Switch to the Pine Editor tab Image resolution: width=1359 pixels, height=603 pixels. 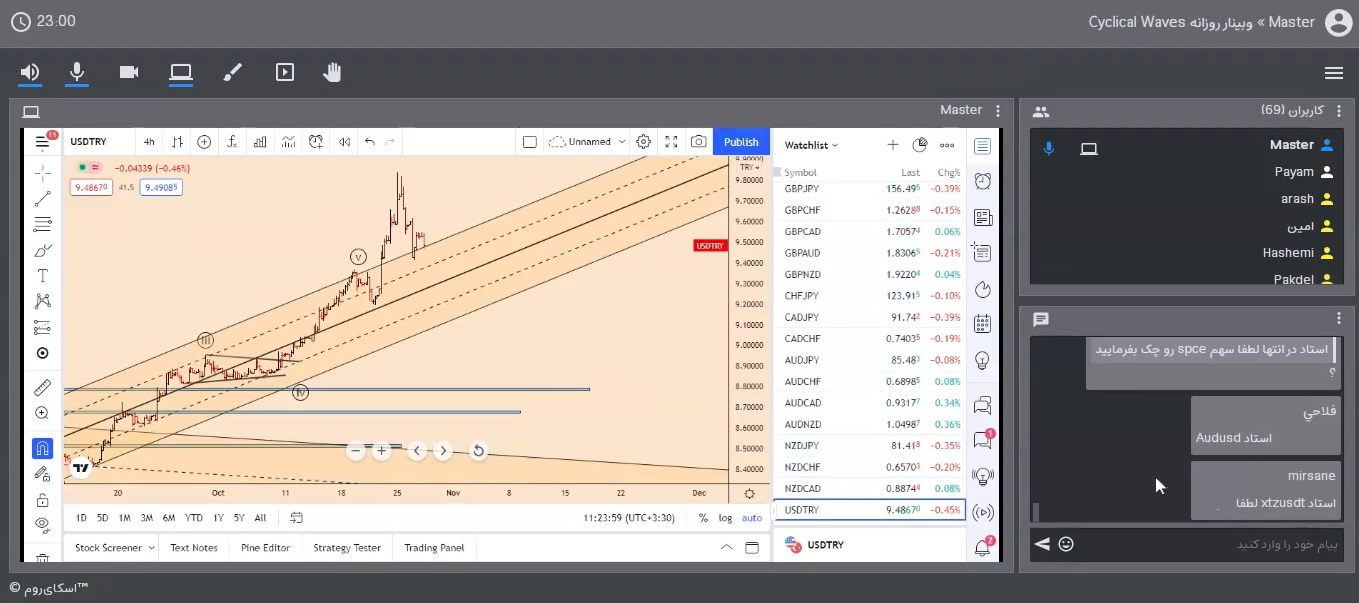coord(265,548)
